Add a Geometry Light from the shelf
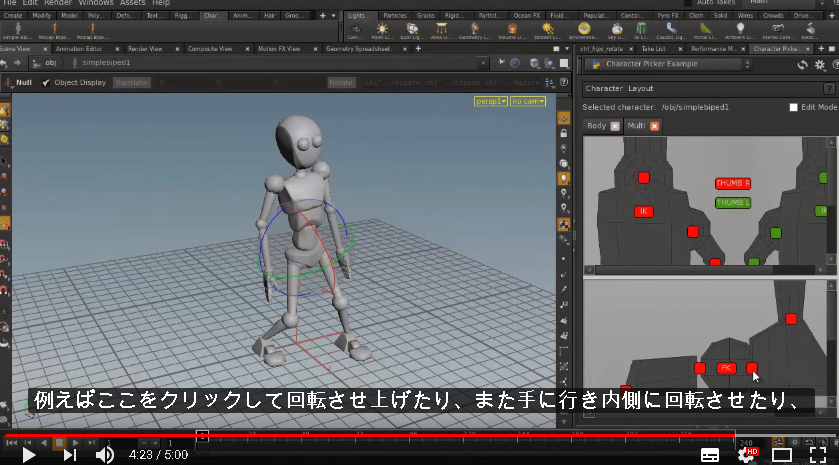Viewport: 839px width, 465px height. (x=475, y=32)
